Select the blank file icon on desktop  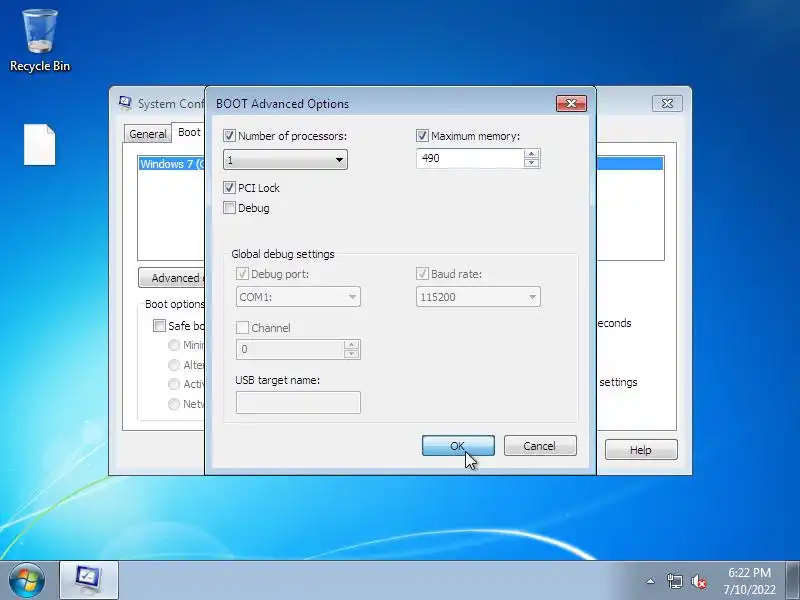39,145
